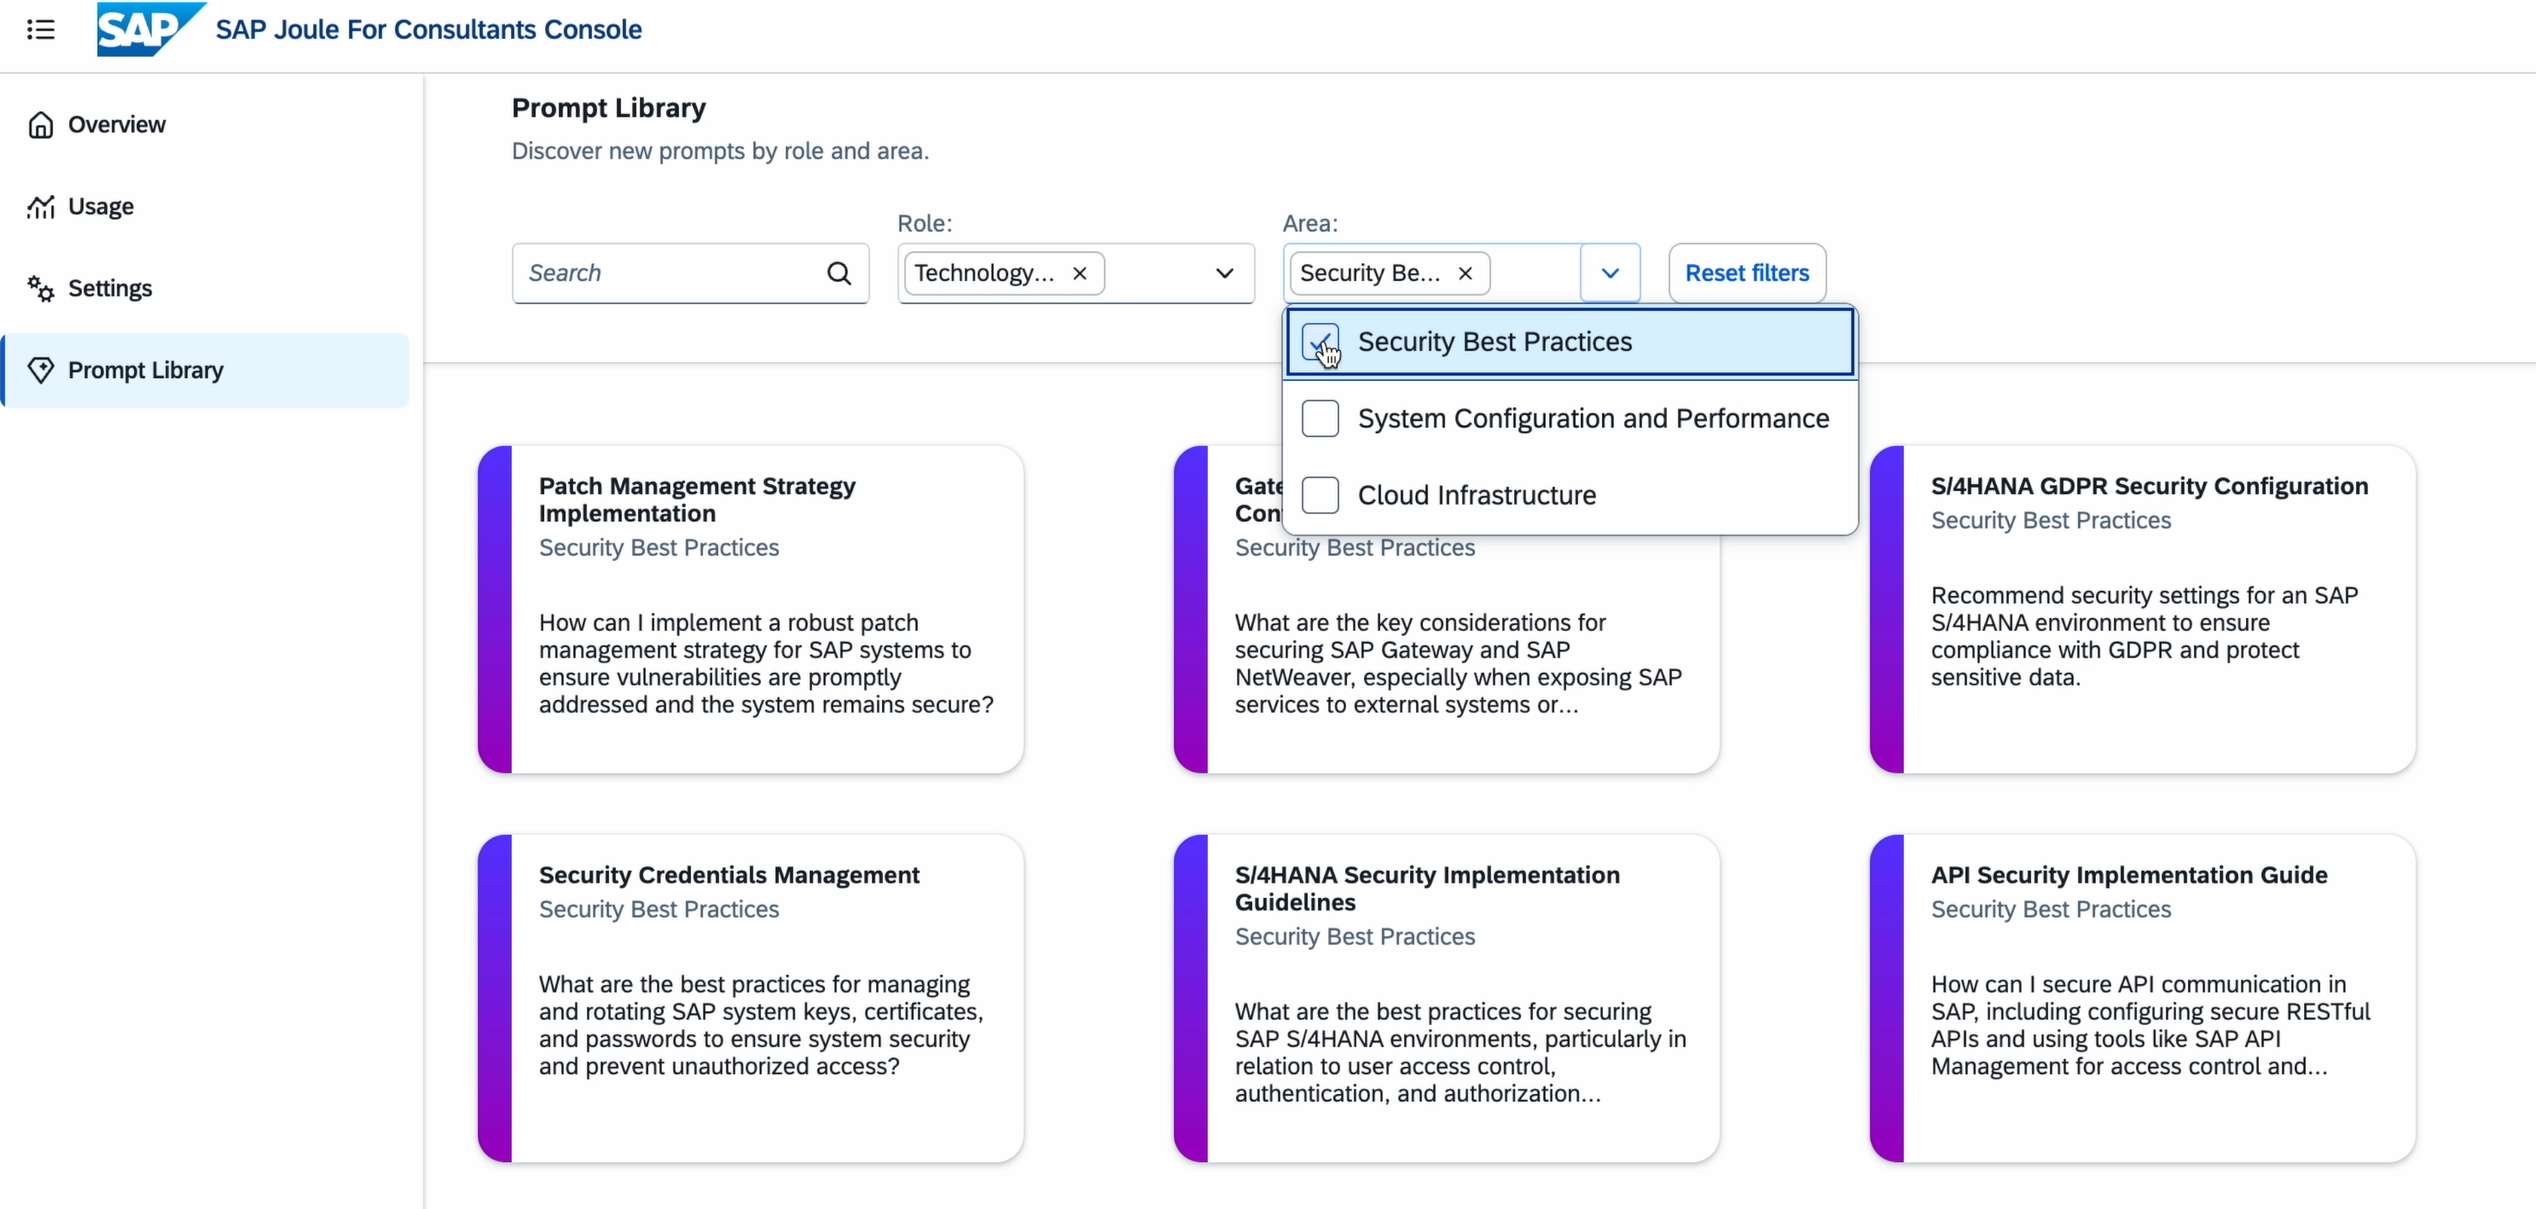This screenshot has width=2536, height=1209.
Task: Click the Technology... role token text
Action: pyautogui.click(x=984, y=273)
